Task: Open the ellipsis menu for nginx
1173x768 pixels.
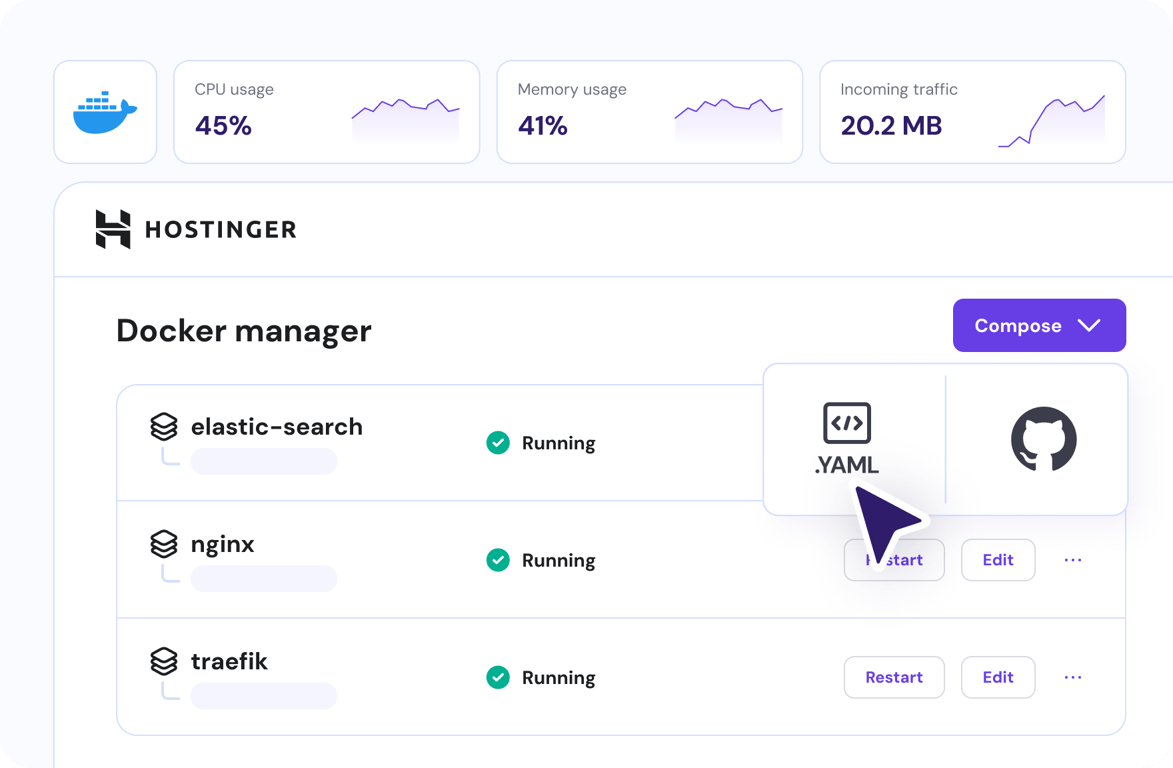Action: [1073, 560]
